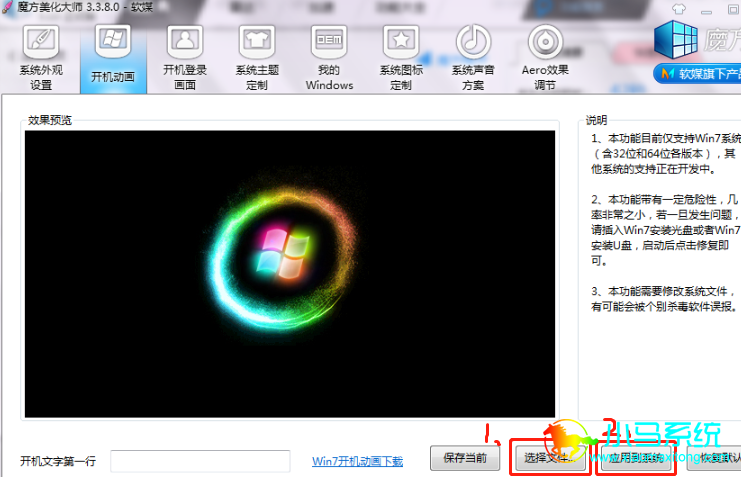Viewport: 741px width, 477px height.
Task: Open the Win7开机动画下载 link
Action: pos(357,461)
